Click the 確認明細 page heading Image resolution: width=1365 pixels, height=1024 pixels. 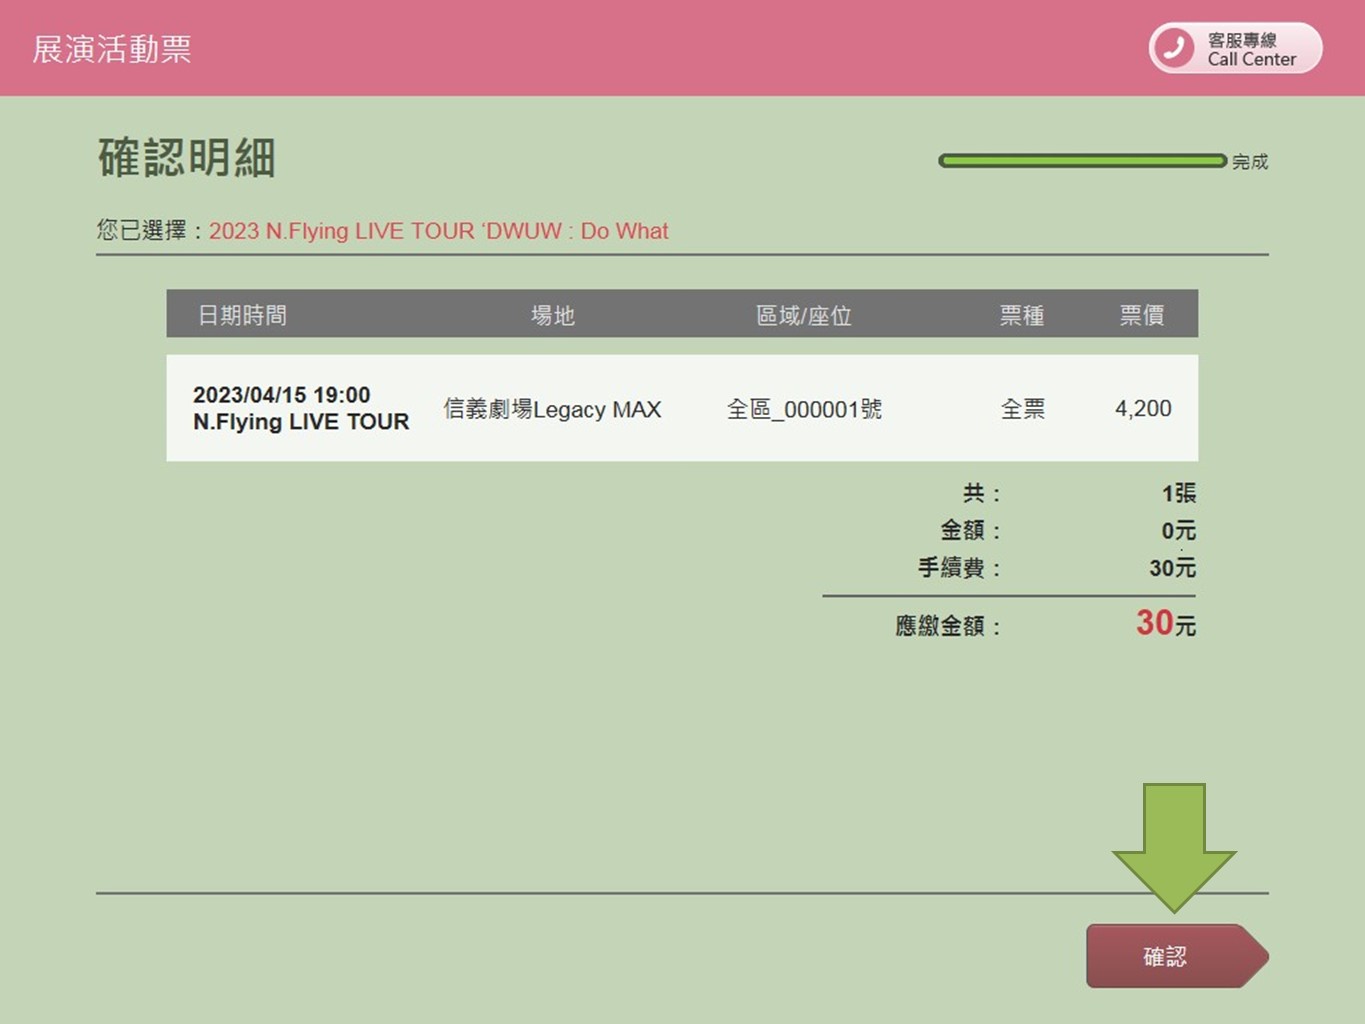click(x=187, y=158)
